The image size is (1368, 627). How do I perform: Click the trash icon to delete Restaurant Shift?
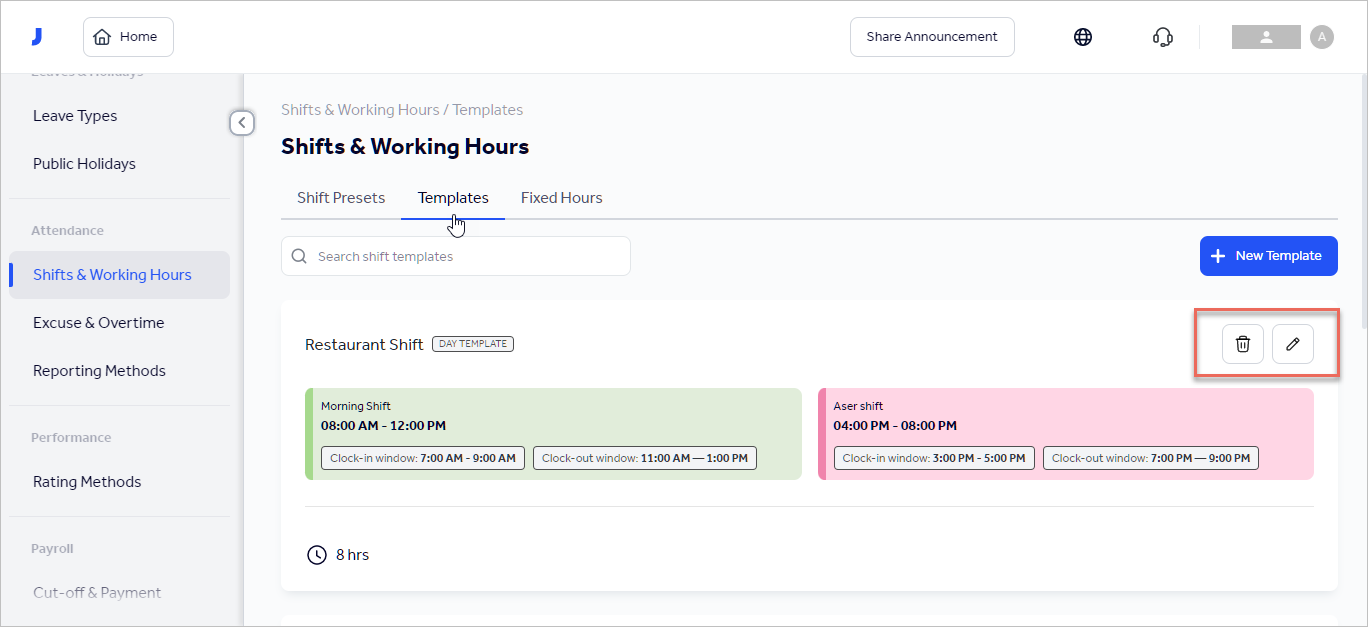point(1242,344)
